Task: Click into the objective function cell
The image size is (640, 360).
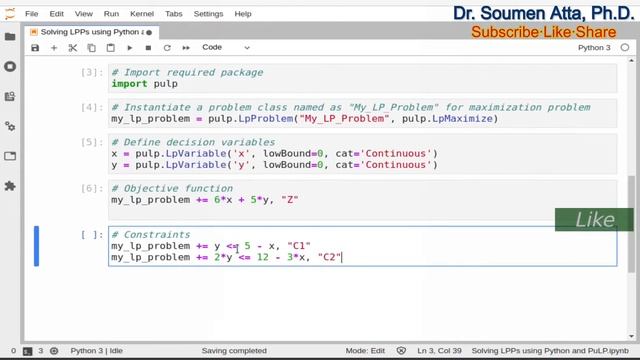Action: (362, 200)
